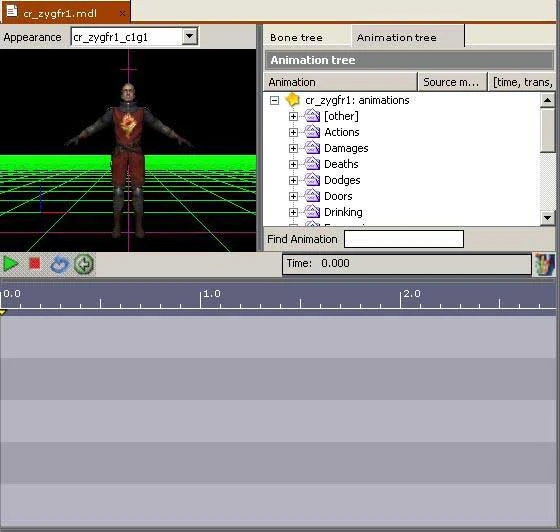560x532 pixels.
Task: Click the 2.0 mark on timeline ruler
Action: (x=412, y=294)
